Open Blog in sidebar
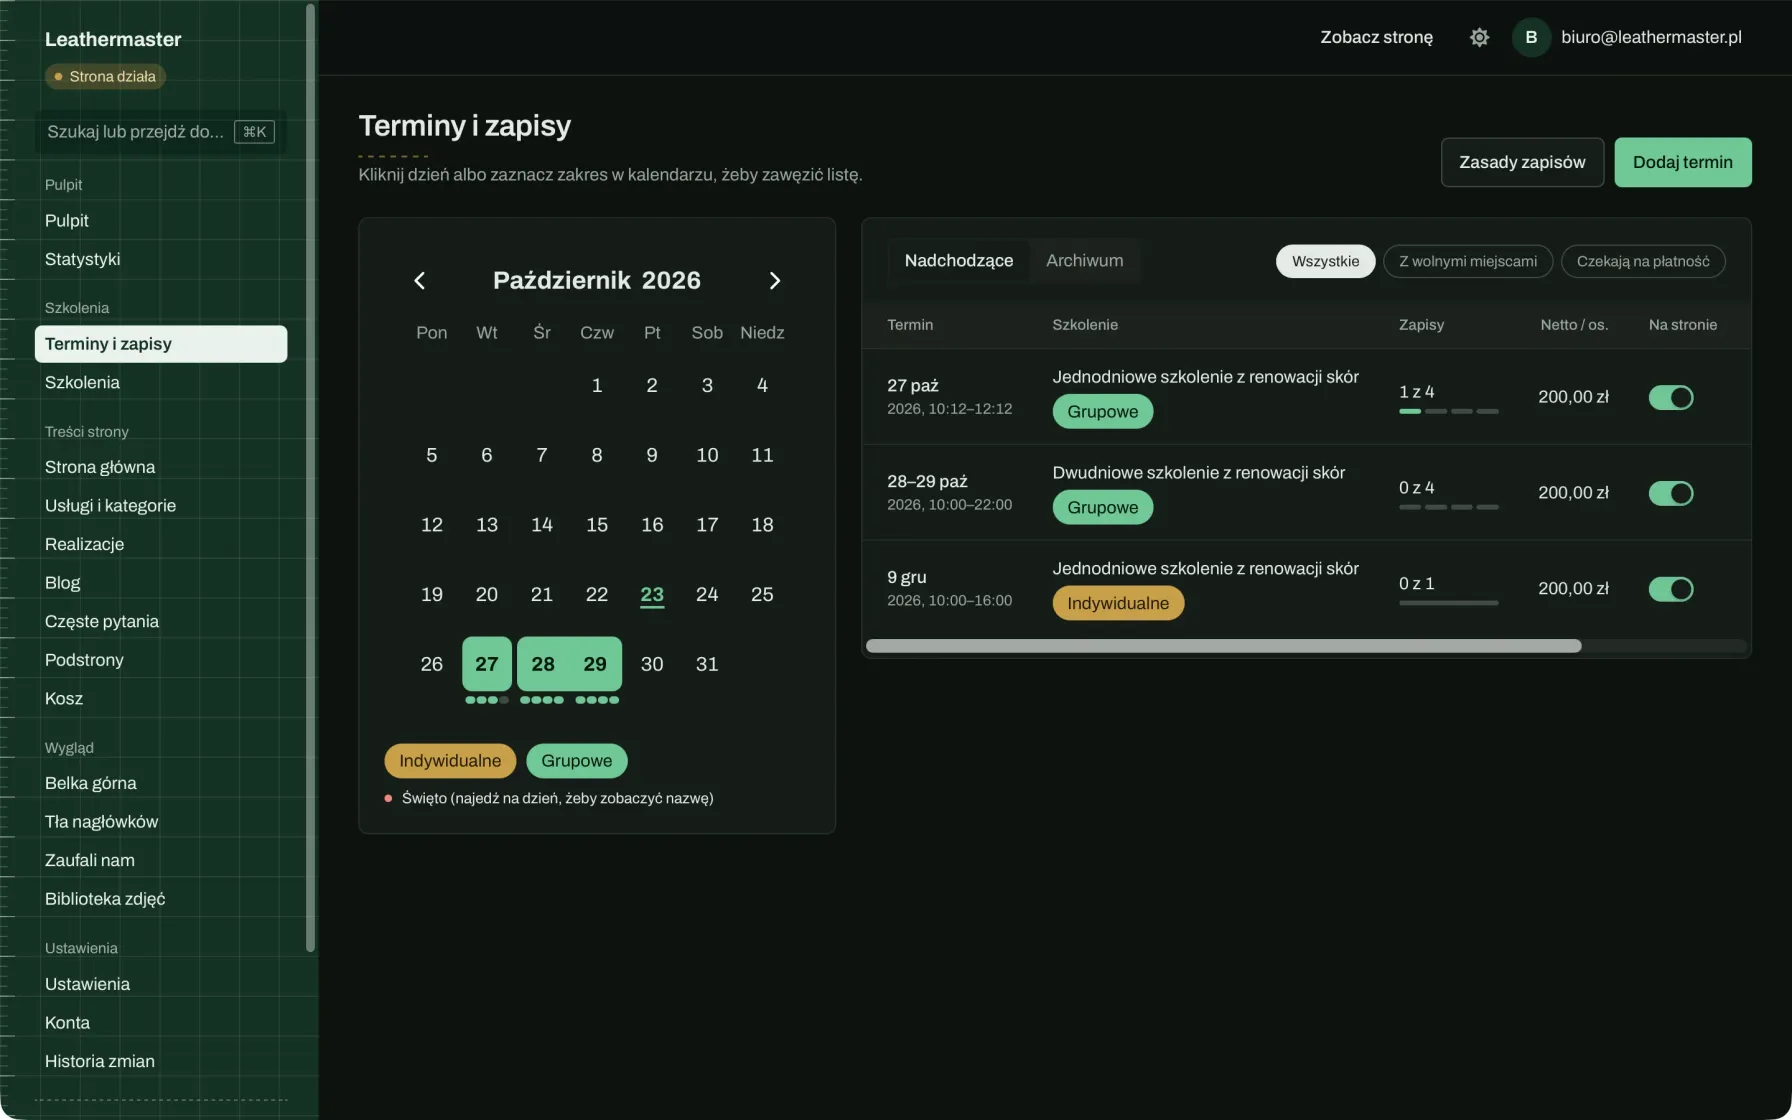This screenshot has width=1792, height=1120. point(160,583)
